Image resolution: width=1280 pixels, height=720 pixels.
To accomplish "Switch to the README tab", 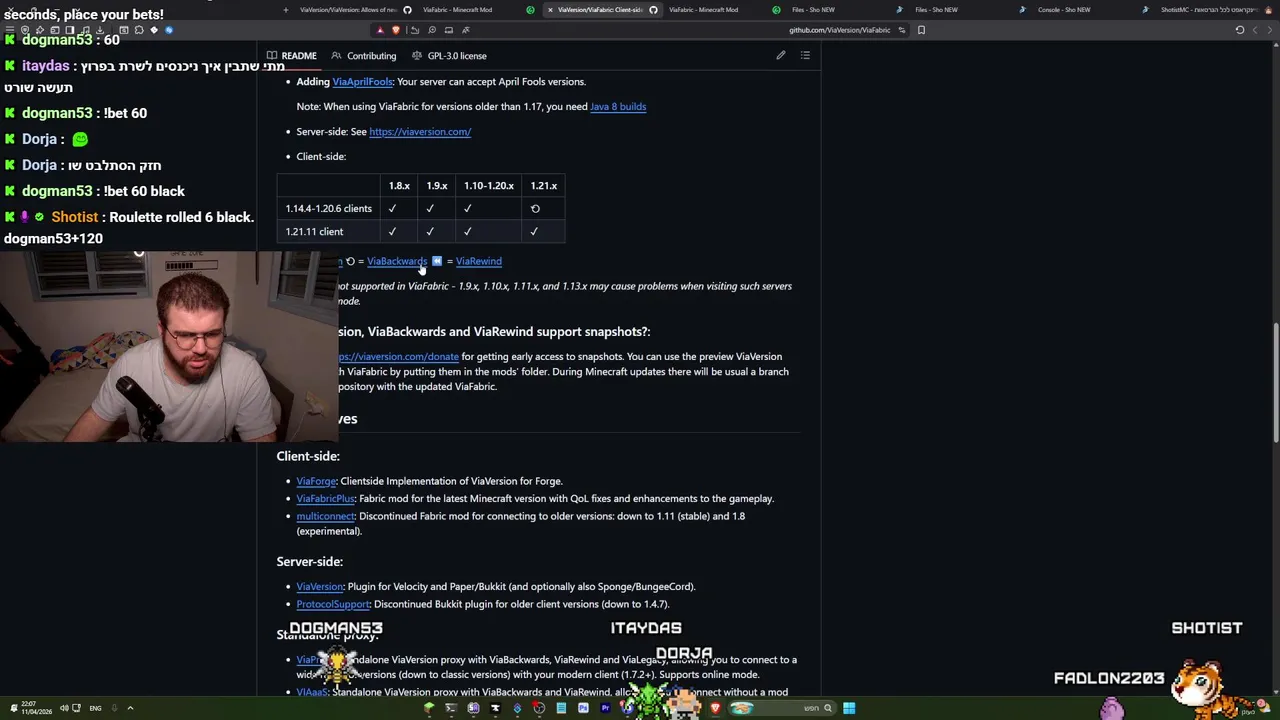I will [291, 56].
